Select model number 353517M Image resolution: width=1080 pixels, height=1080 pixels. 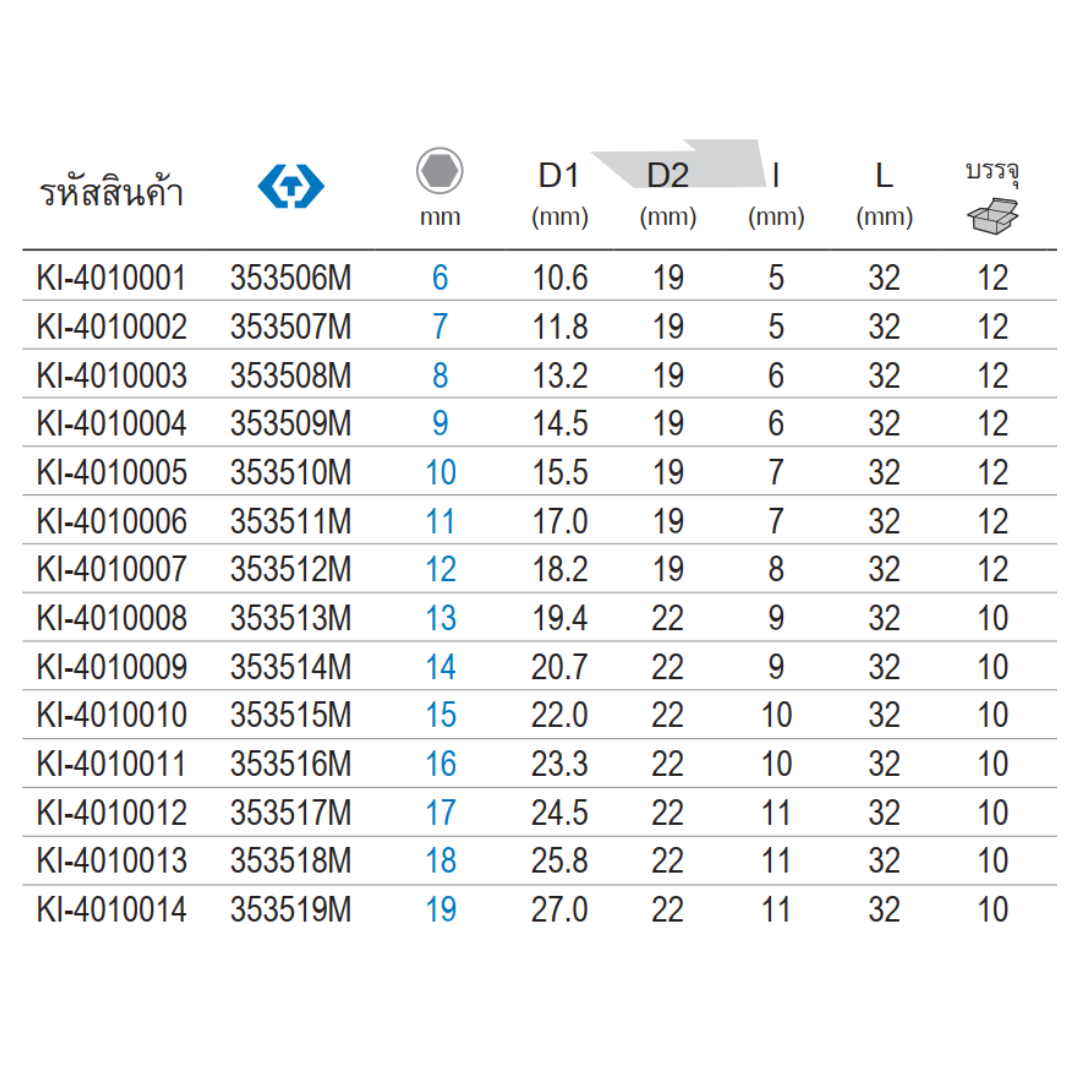[291, 813]
